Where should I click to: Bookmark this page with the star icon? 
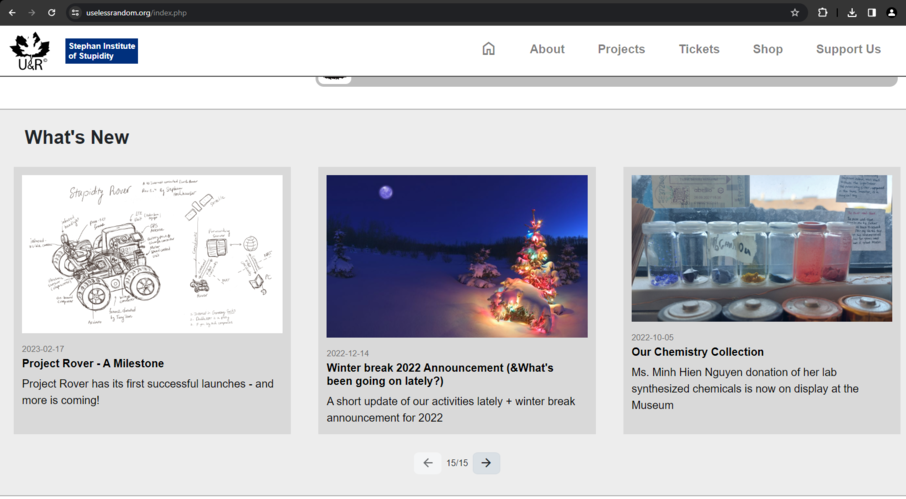[795, 13]
